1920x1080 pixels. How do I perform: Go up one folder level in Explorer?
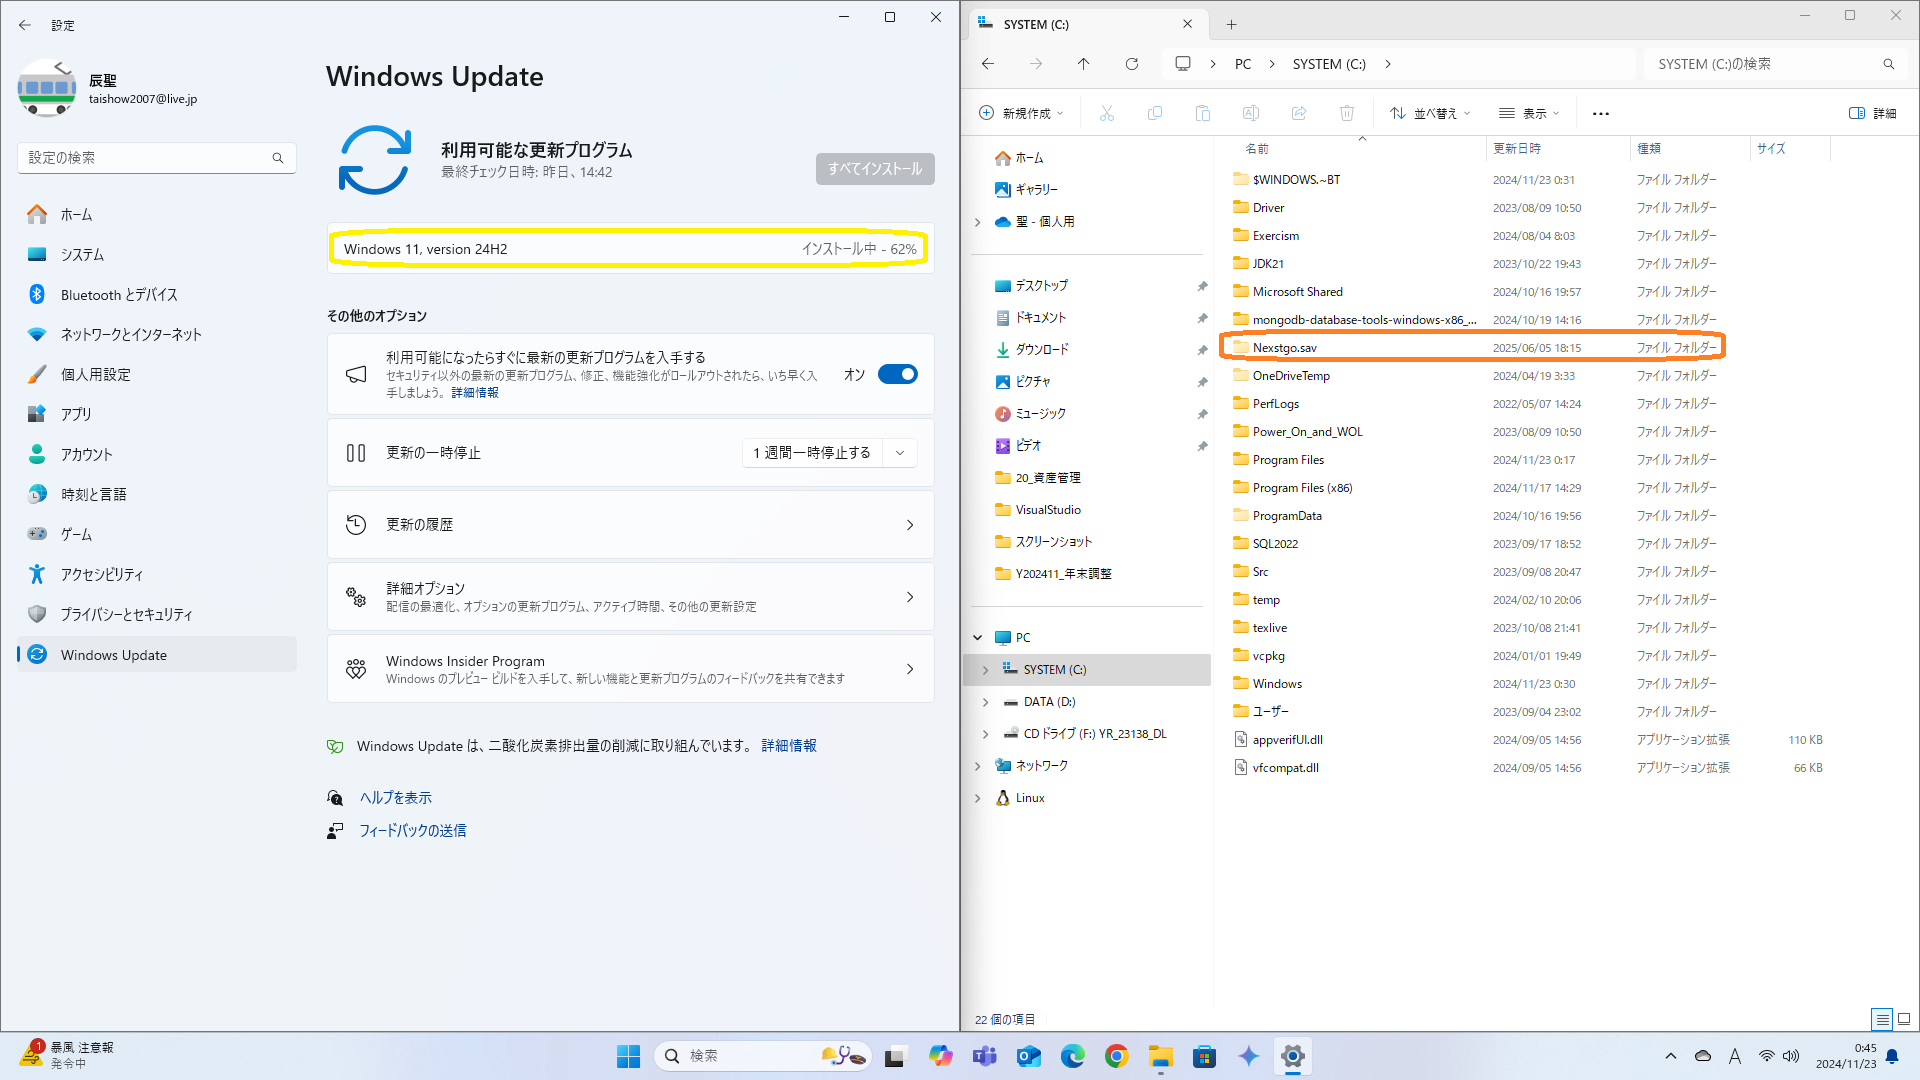click(1083, 64)
